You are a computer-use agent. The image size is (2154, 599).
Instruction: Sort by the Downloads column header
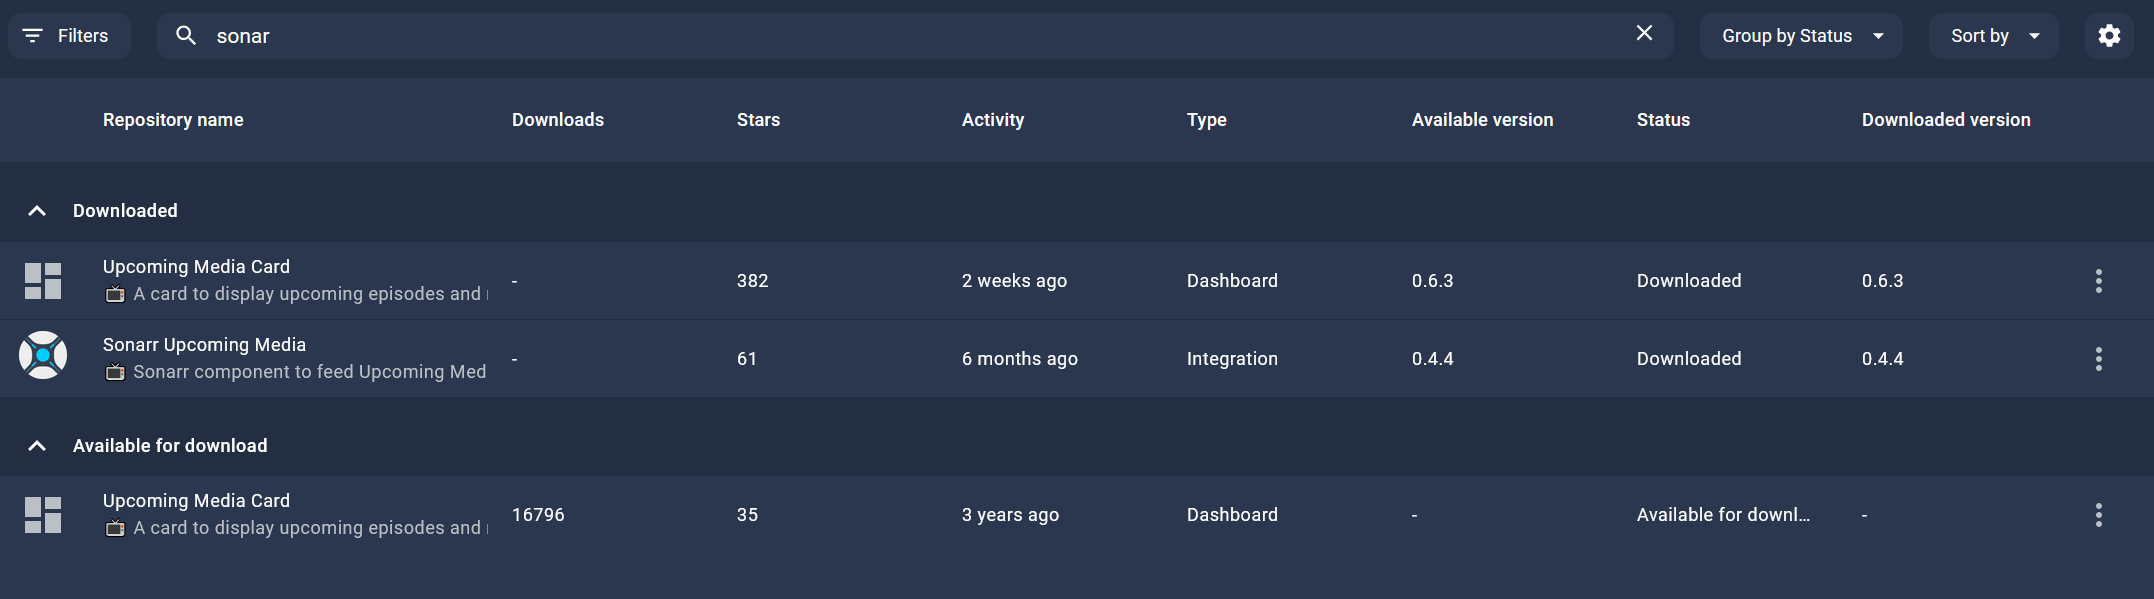557,120
